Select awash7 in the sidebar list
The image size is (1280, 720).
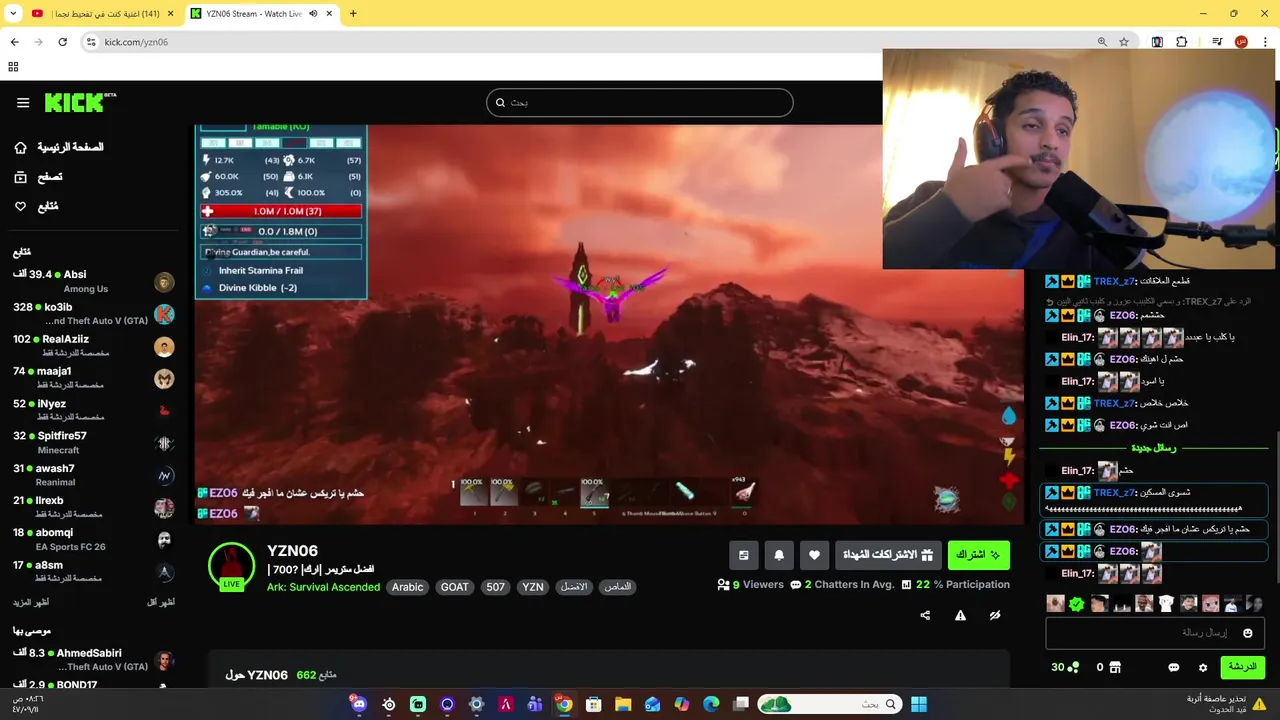coord(93,475)
